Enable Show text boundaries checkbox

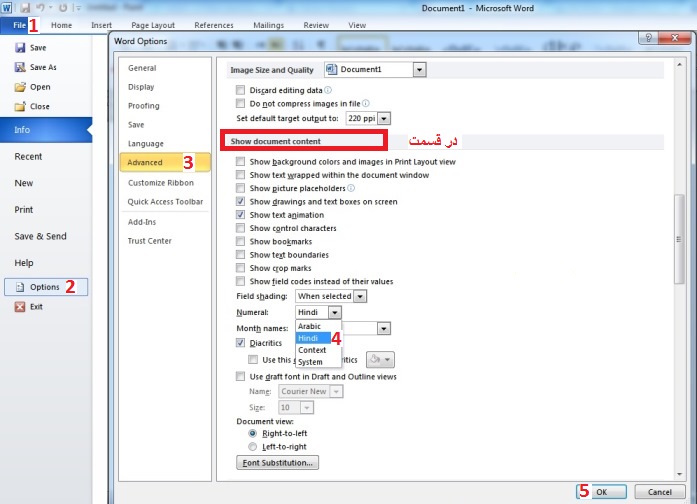coord(240,255)
